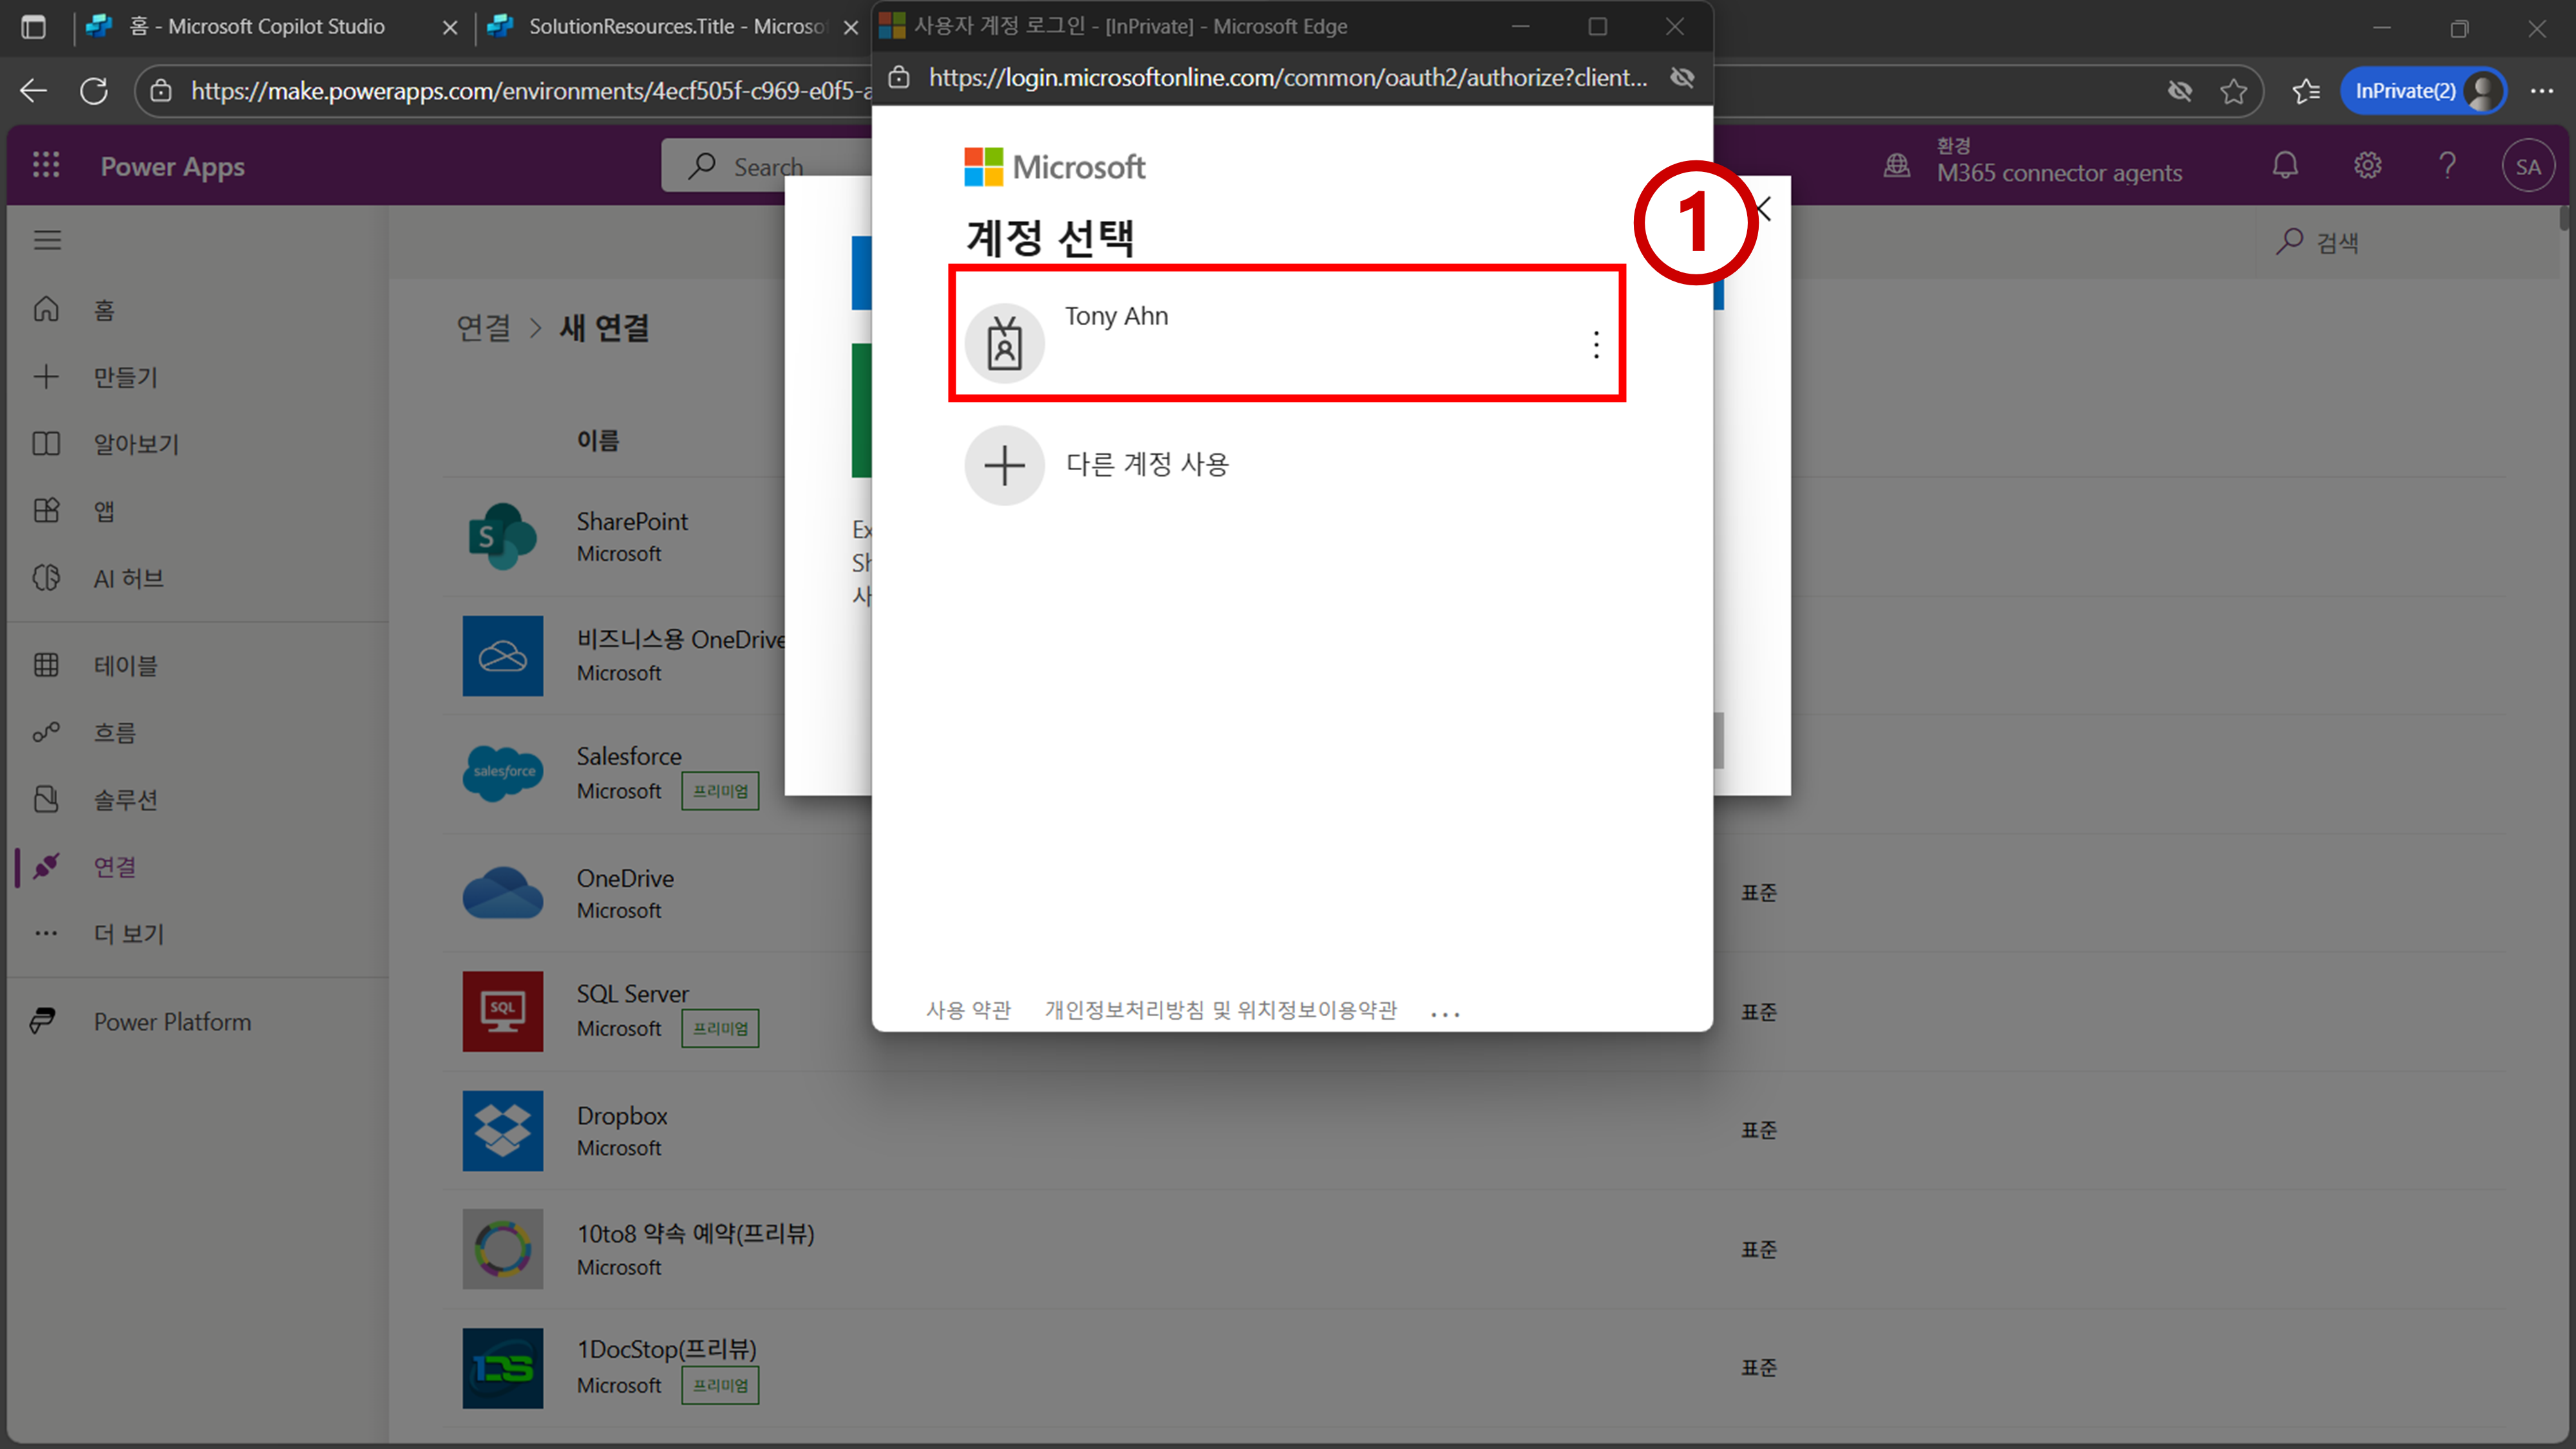Open the Power Apps app launcher waffle

pos(46,166)
